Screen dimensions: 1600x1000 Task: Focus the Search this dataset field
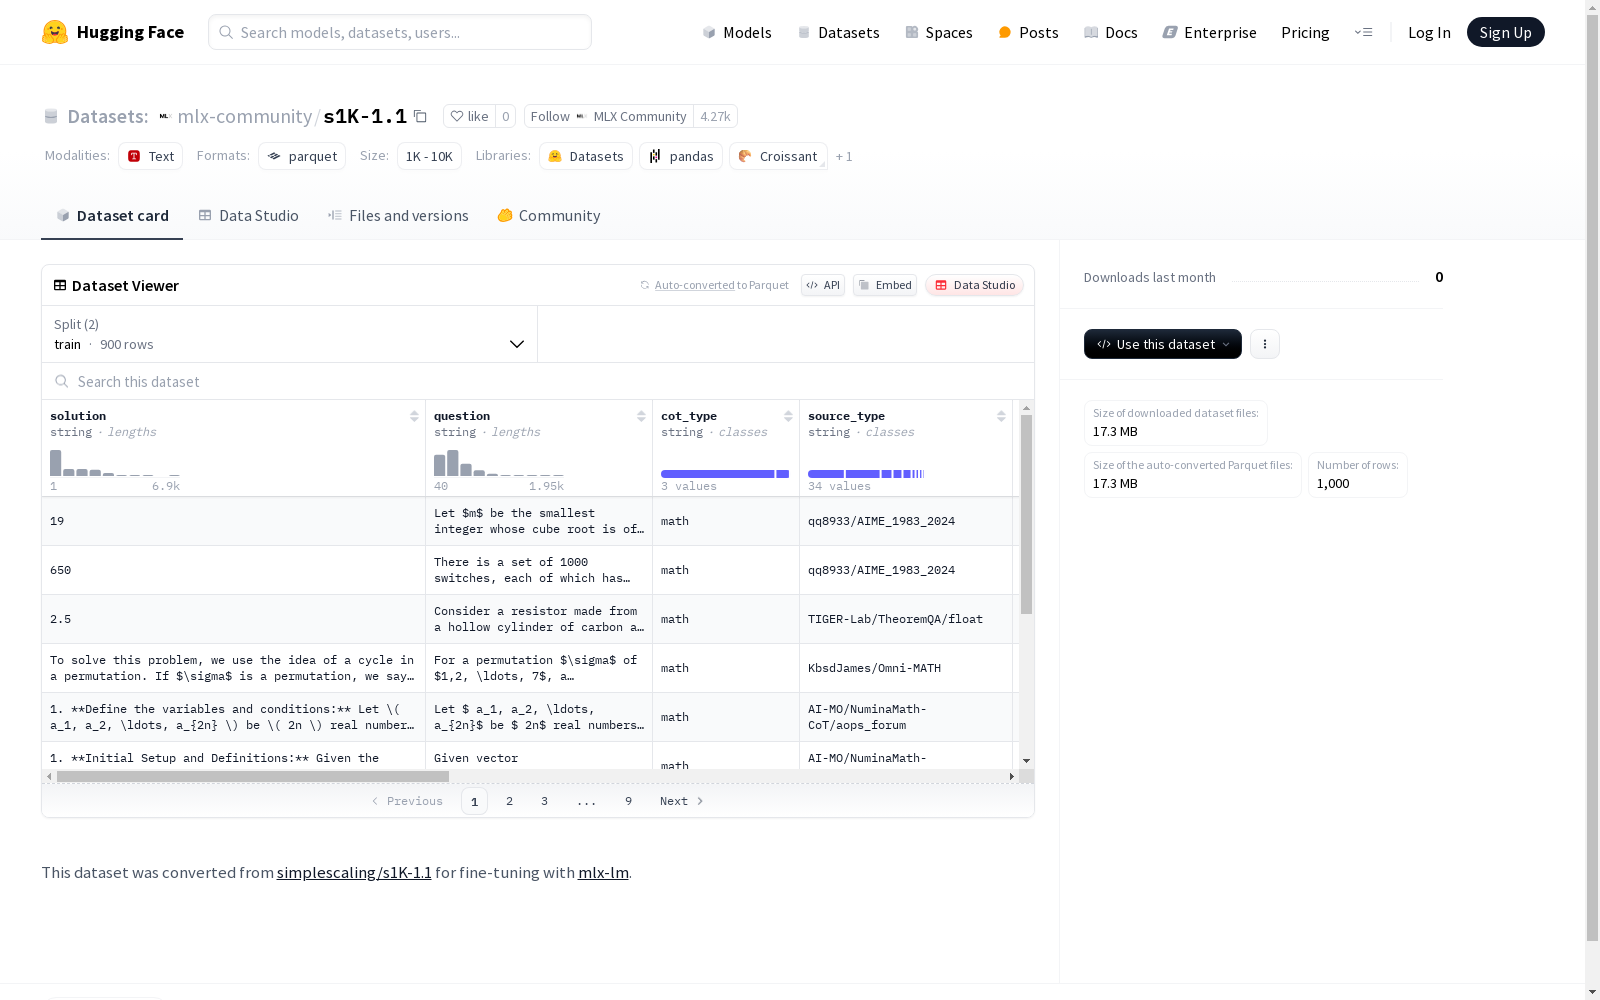(x=538, y=381)
